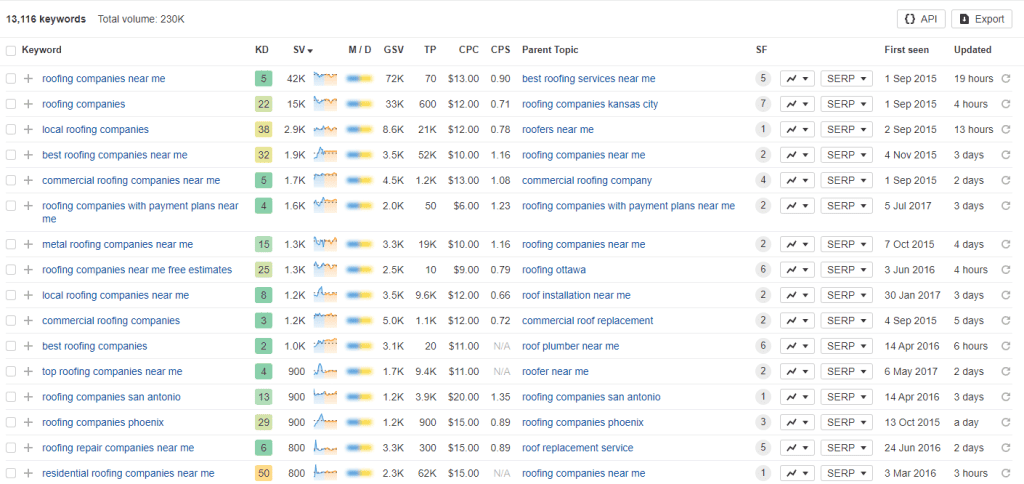The width and height of the screenshot is (1024, 484).
Task: Follow 'commercial roof replacement' parent topic link
Action: [x=587, y=321]
